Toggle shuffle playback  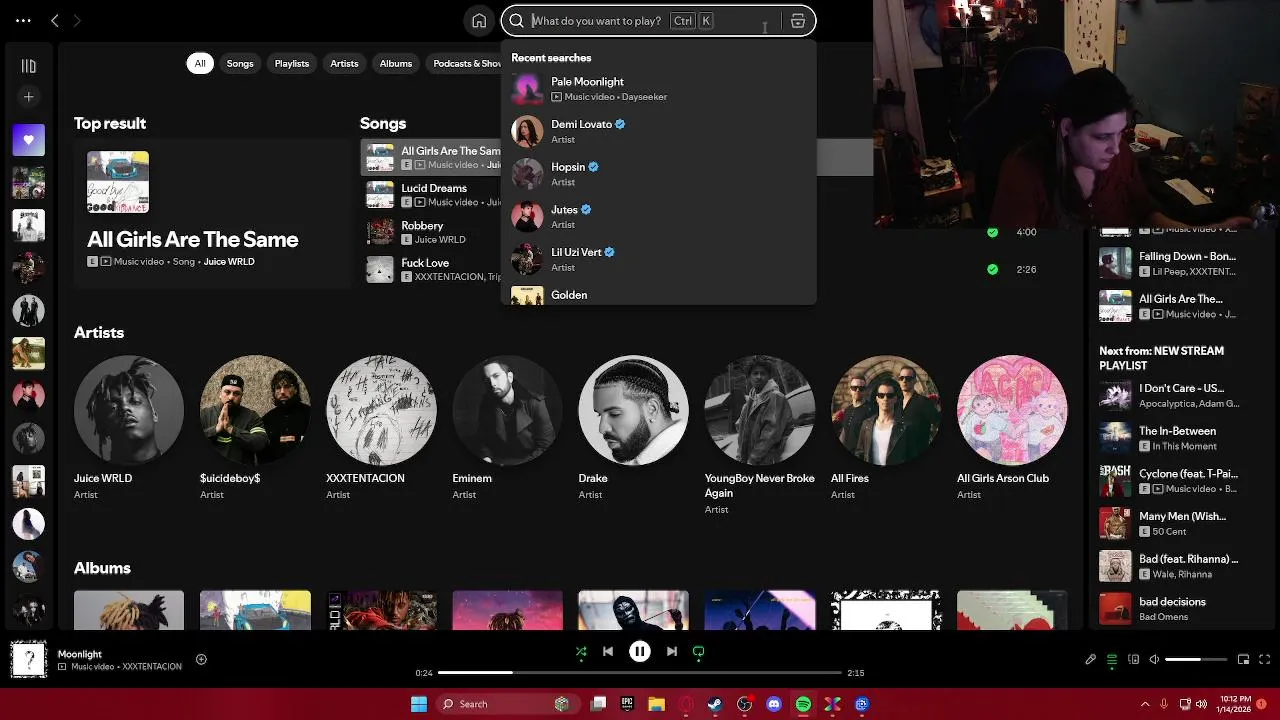[x=581, y=652]
